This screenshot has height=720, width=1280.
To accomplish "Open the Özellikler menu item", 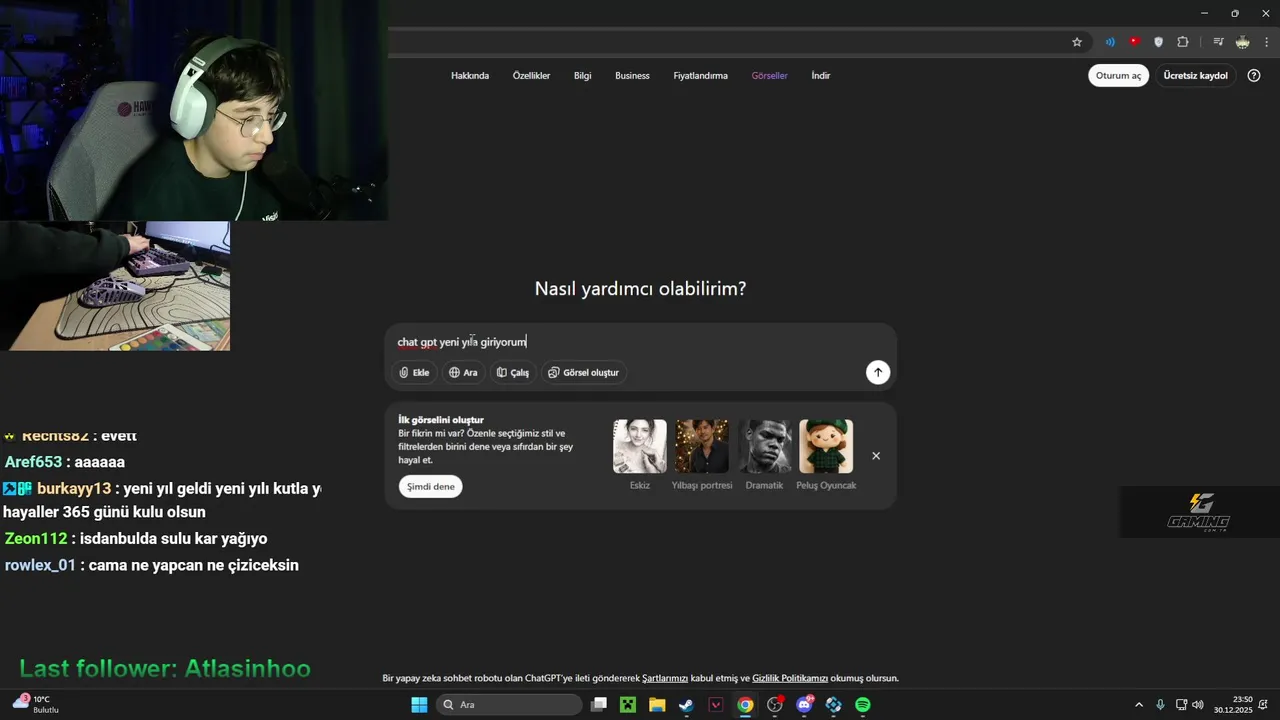I will [532, 76].
